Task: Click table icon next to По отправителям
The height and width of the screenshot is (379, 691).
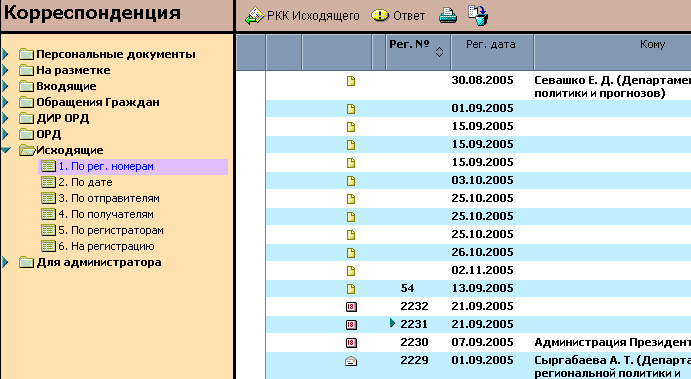Action: pyautogui.click(x=48, y=198)
